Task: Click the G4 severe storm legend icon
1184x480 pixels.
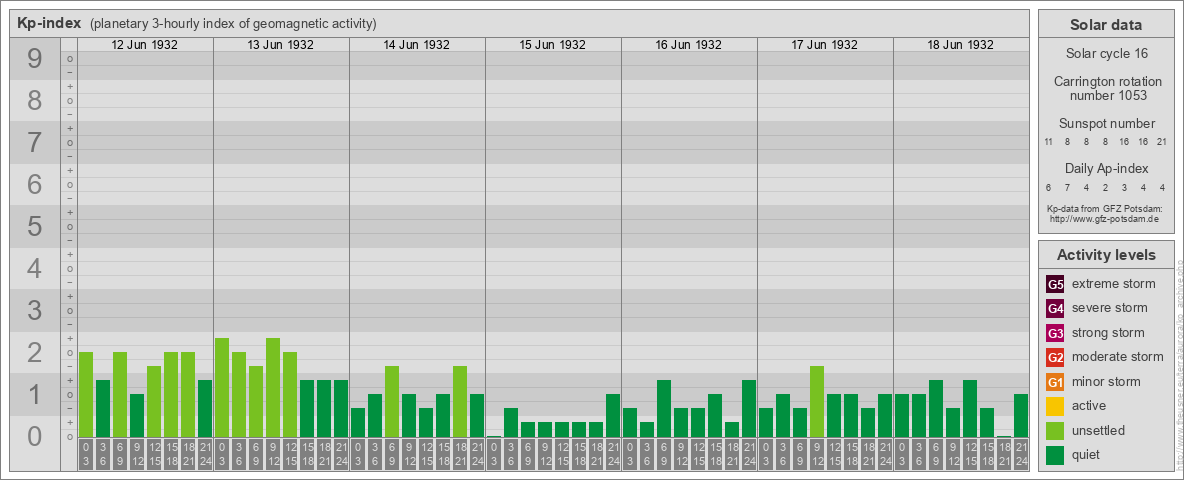Action: point(1056,309)
